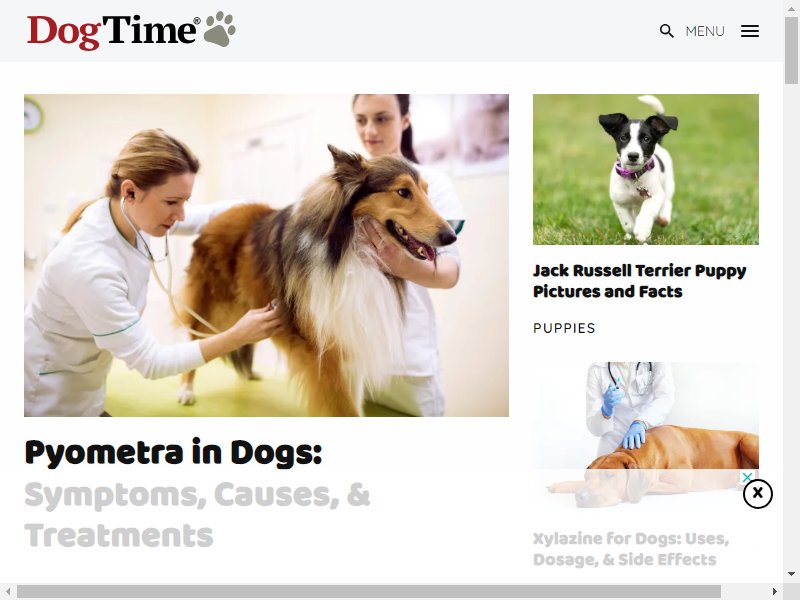Click the horizontal scrollbar thumb
Screen dimensions: 800x600
pos(368,592)
